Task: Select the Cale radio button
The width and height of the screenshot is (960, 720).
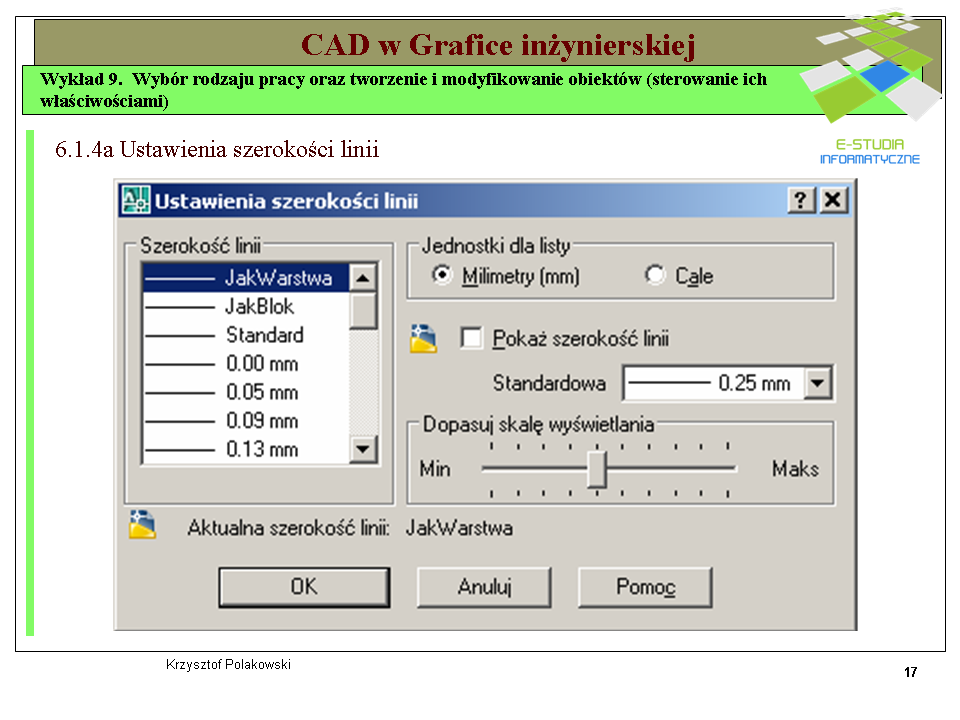Action: pyautogui.click(x=654, y=275)
